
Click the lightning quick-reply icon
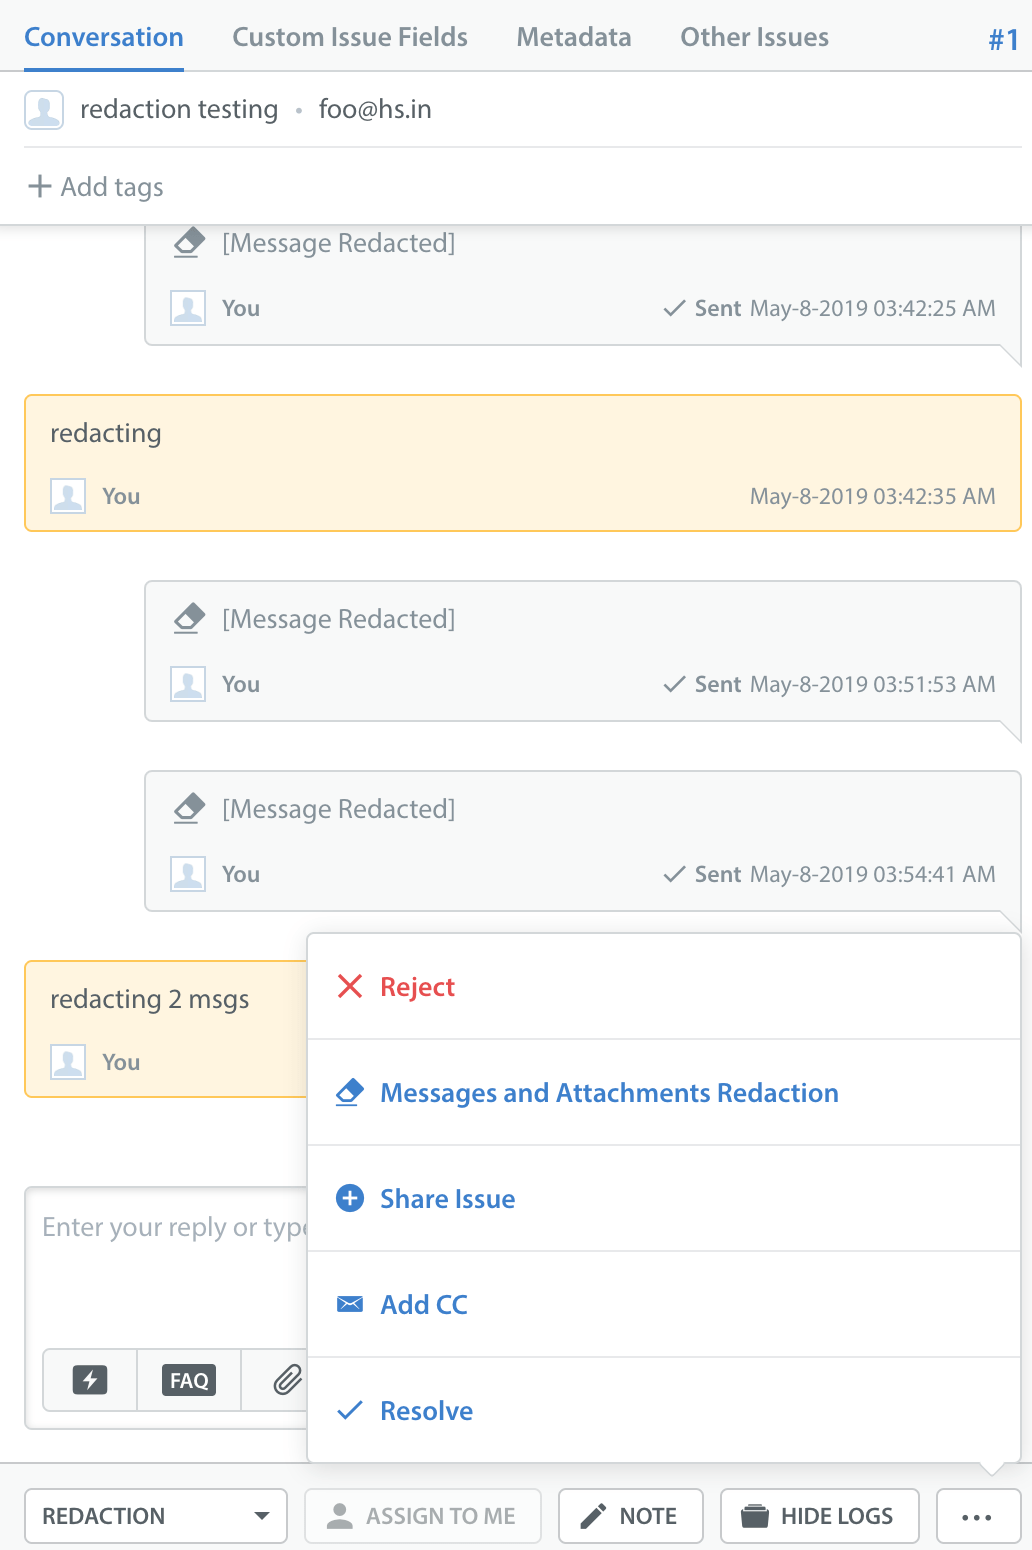(x=89, y=1380)
